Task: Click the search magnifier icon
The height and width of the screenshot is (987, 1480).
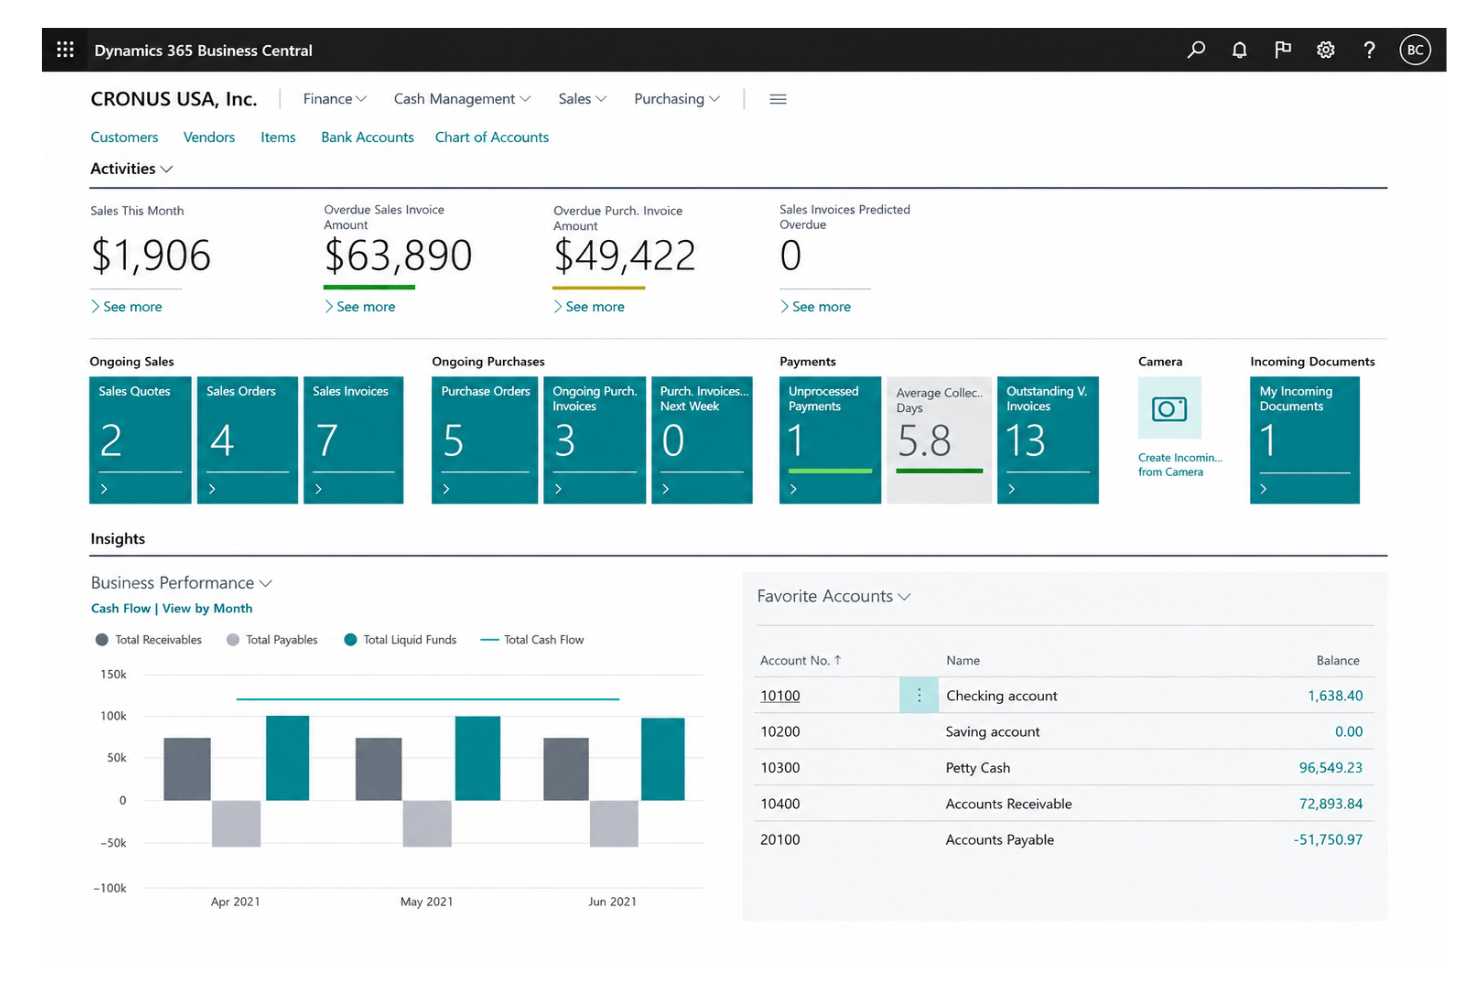Action: [x=1196, y=49]
